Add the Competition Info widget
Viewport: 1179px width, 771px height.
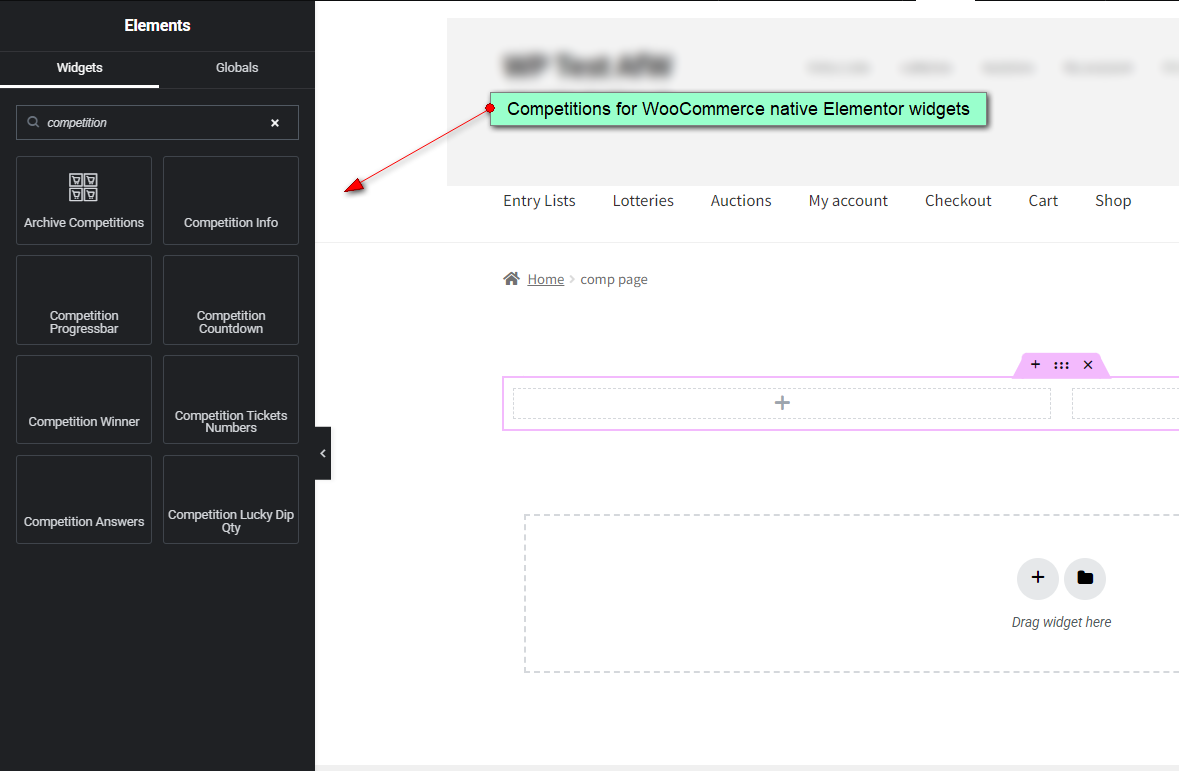coord(230,200)
